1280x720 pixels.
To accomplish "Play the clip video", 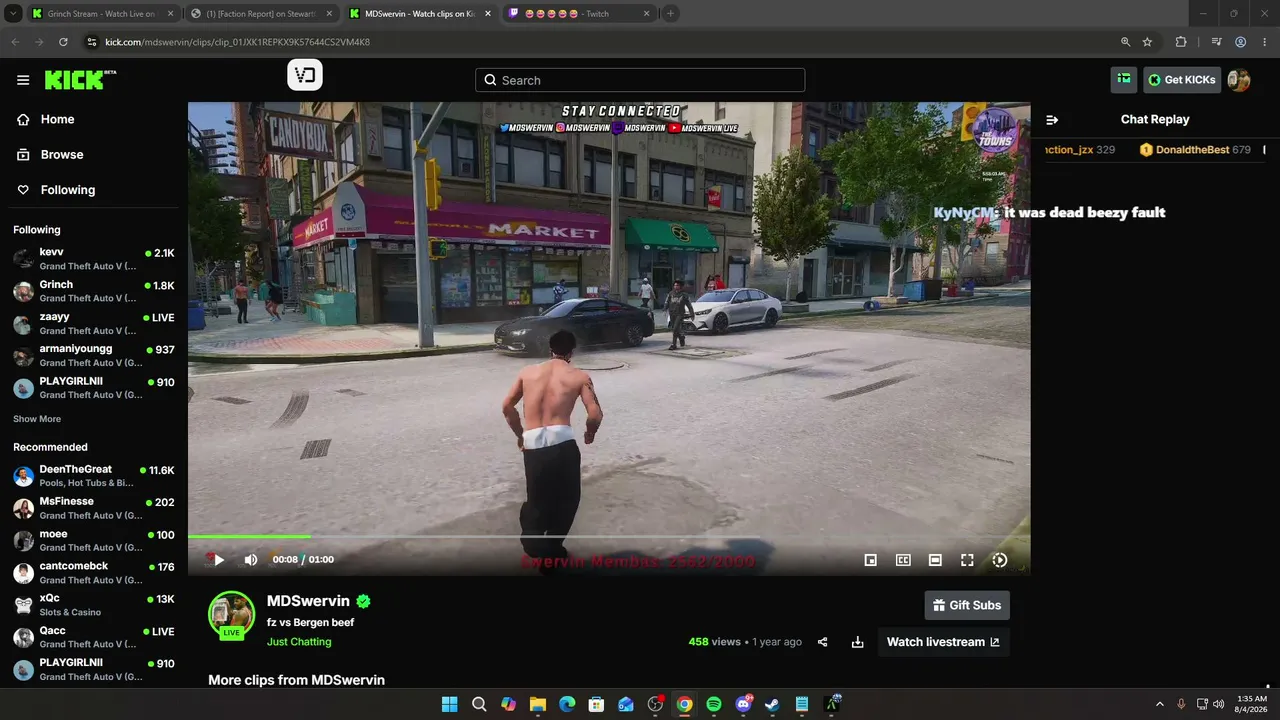I will (219, 560).
